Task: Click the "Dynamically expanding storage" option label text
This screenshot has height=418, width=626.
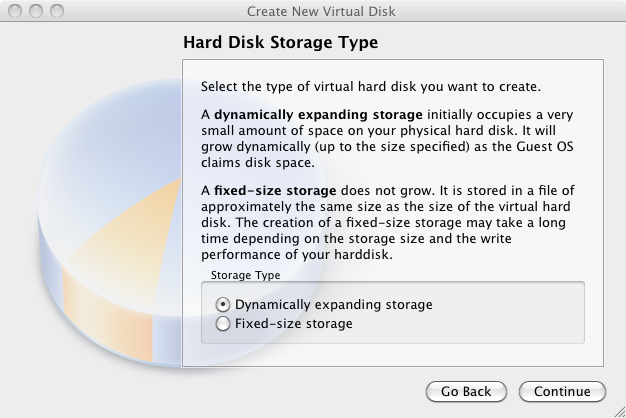Action: coord(334,305)
